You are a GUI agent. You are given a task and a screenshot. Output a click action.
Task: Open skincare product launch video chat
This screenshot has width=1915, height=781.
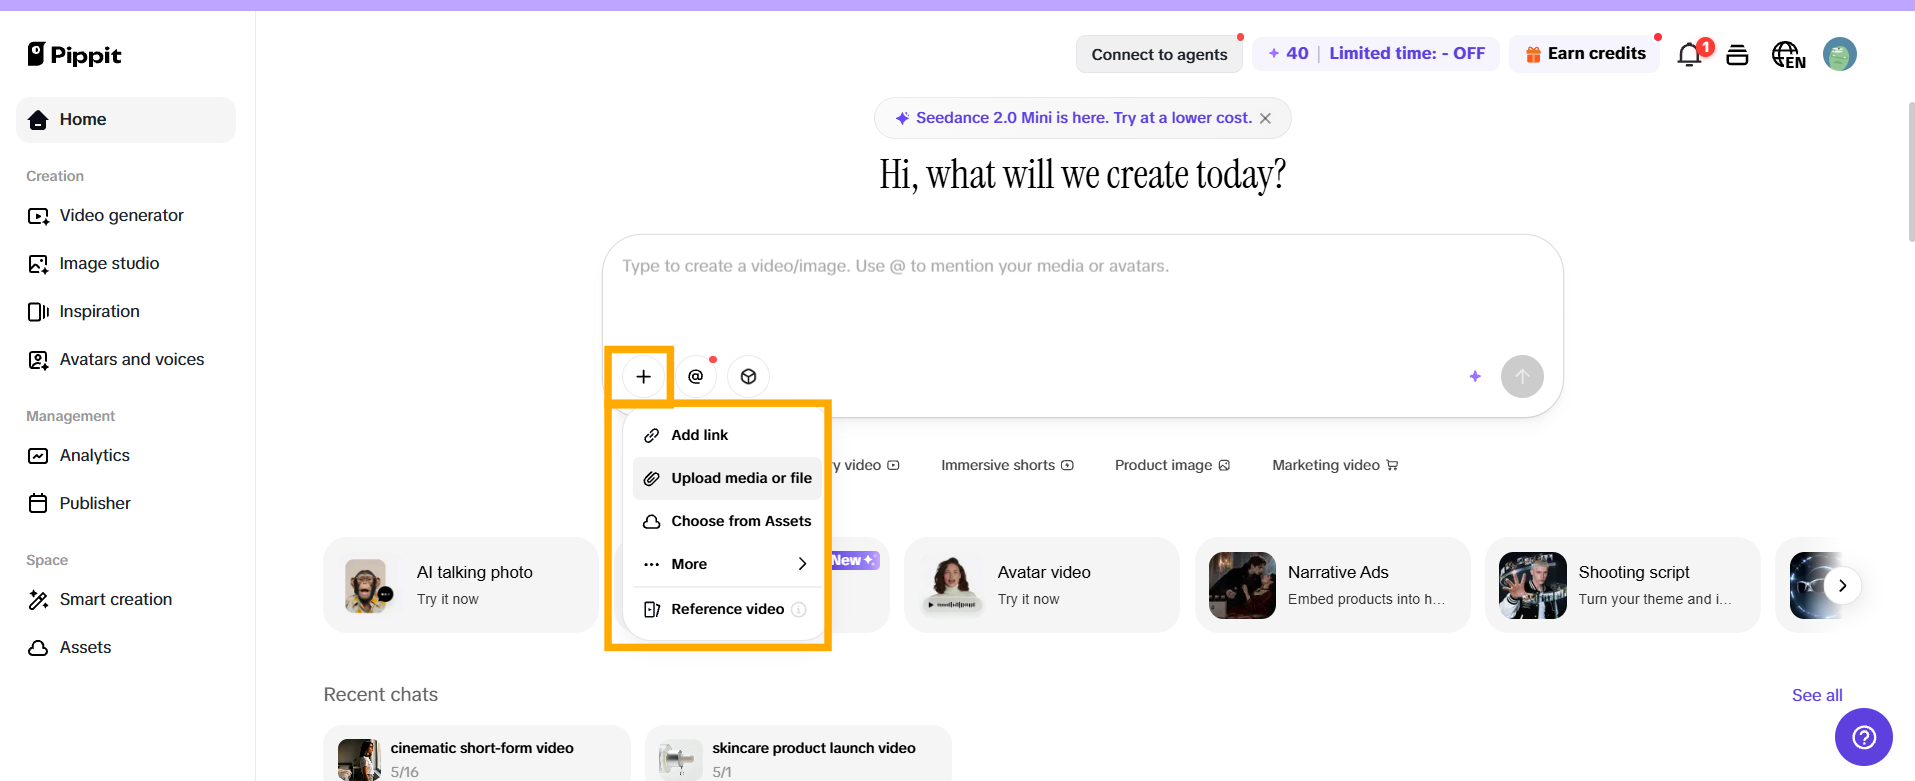[x=798, y=753]
